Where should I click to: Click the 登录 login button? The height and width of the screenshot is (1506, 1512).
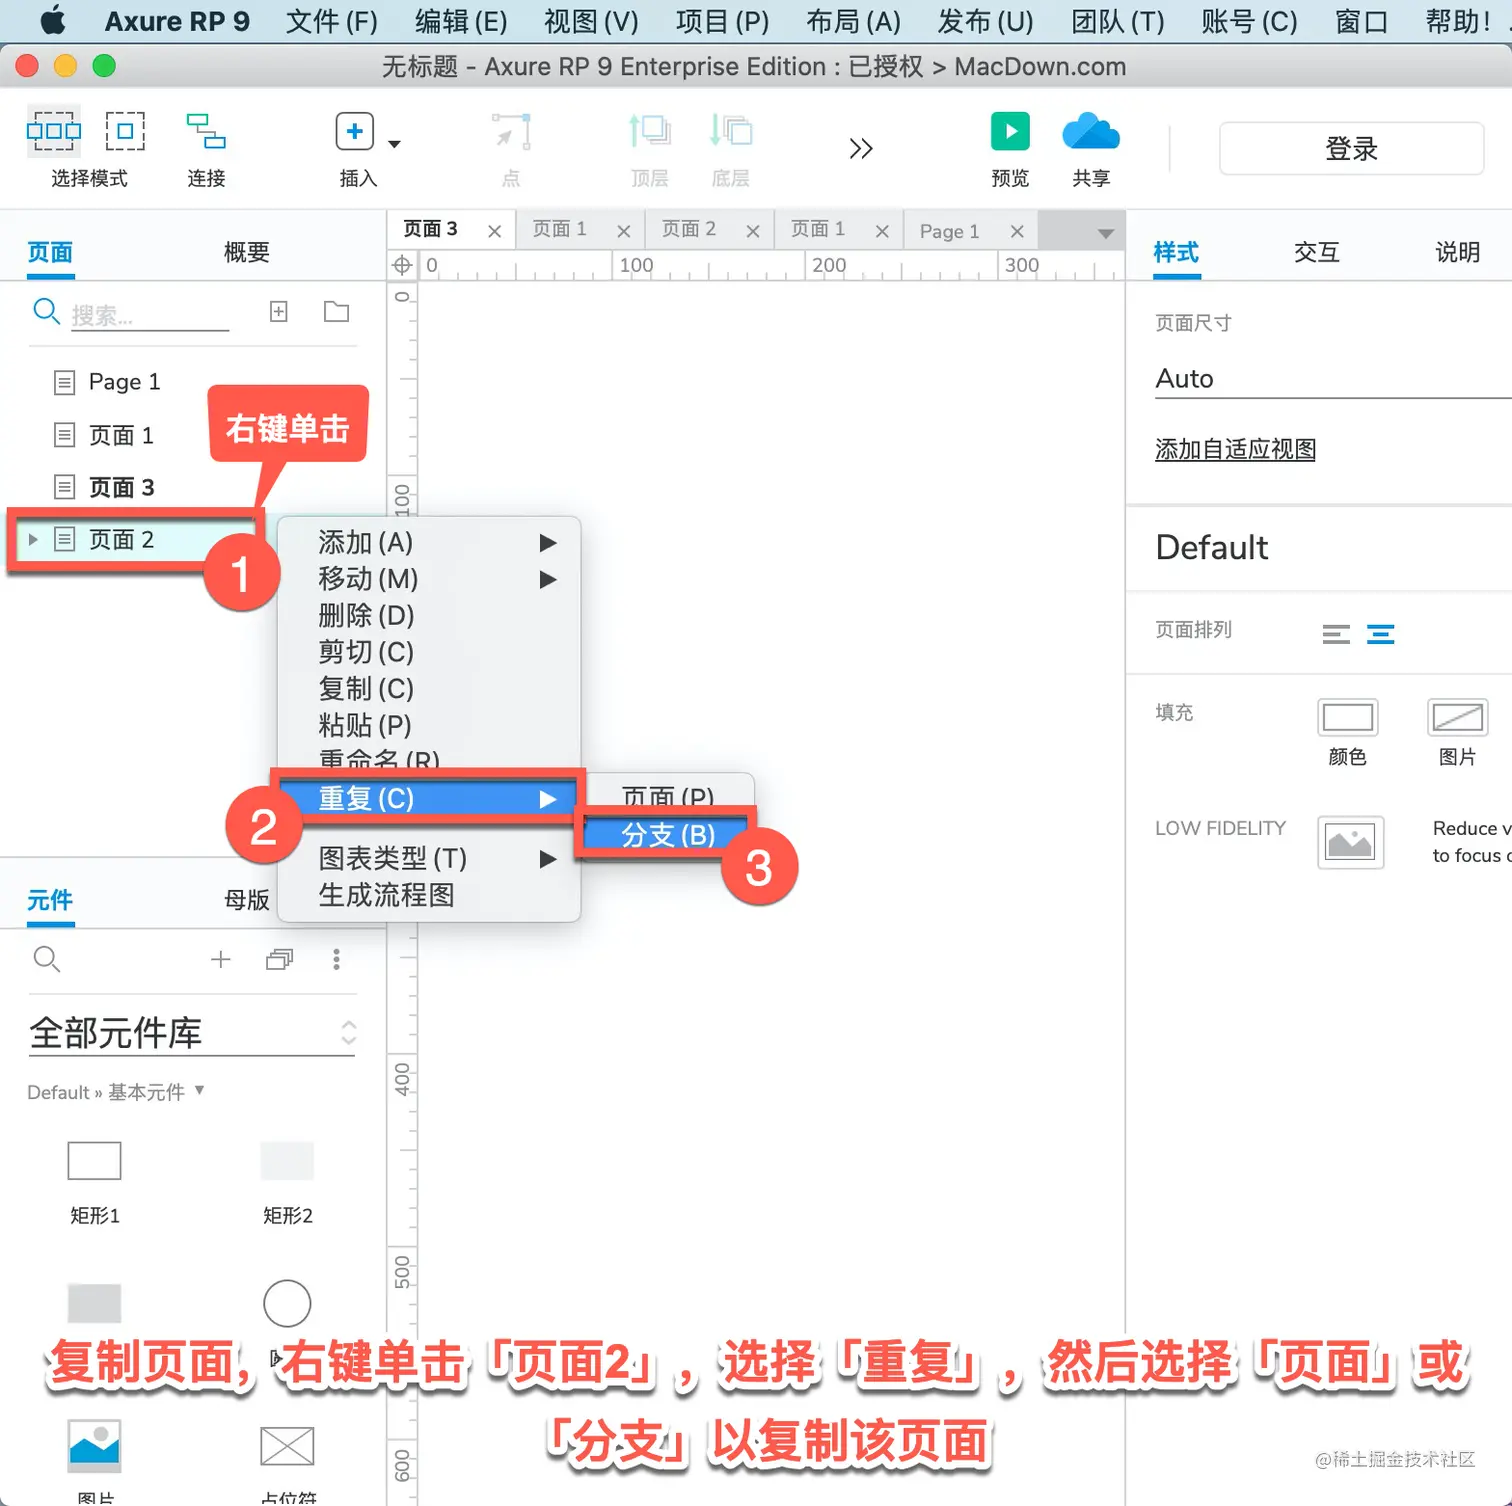click(x=1351, y=148)
